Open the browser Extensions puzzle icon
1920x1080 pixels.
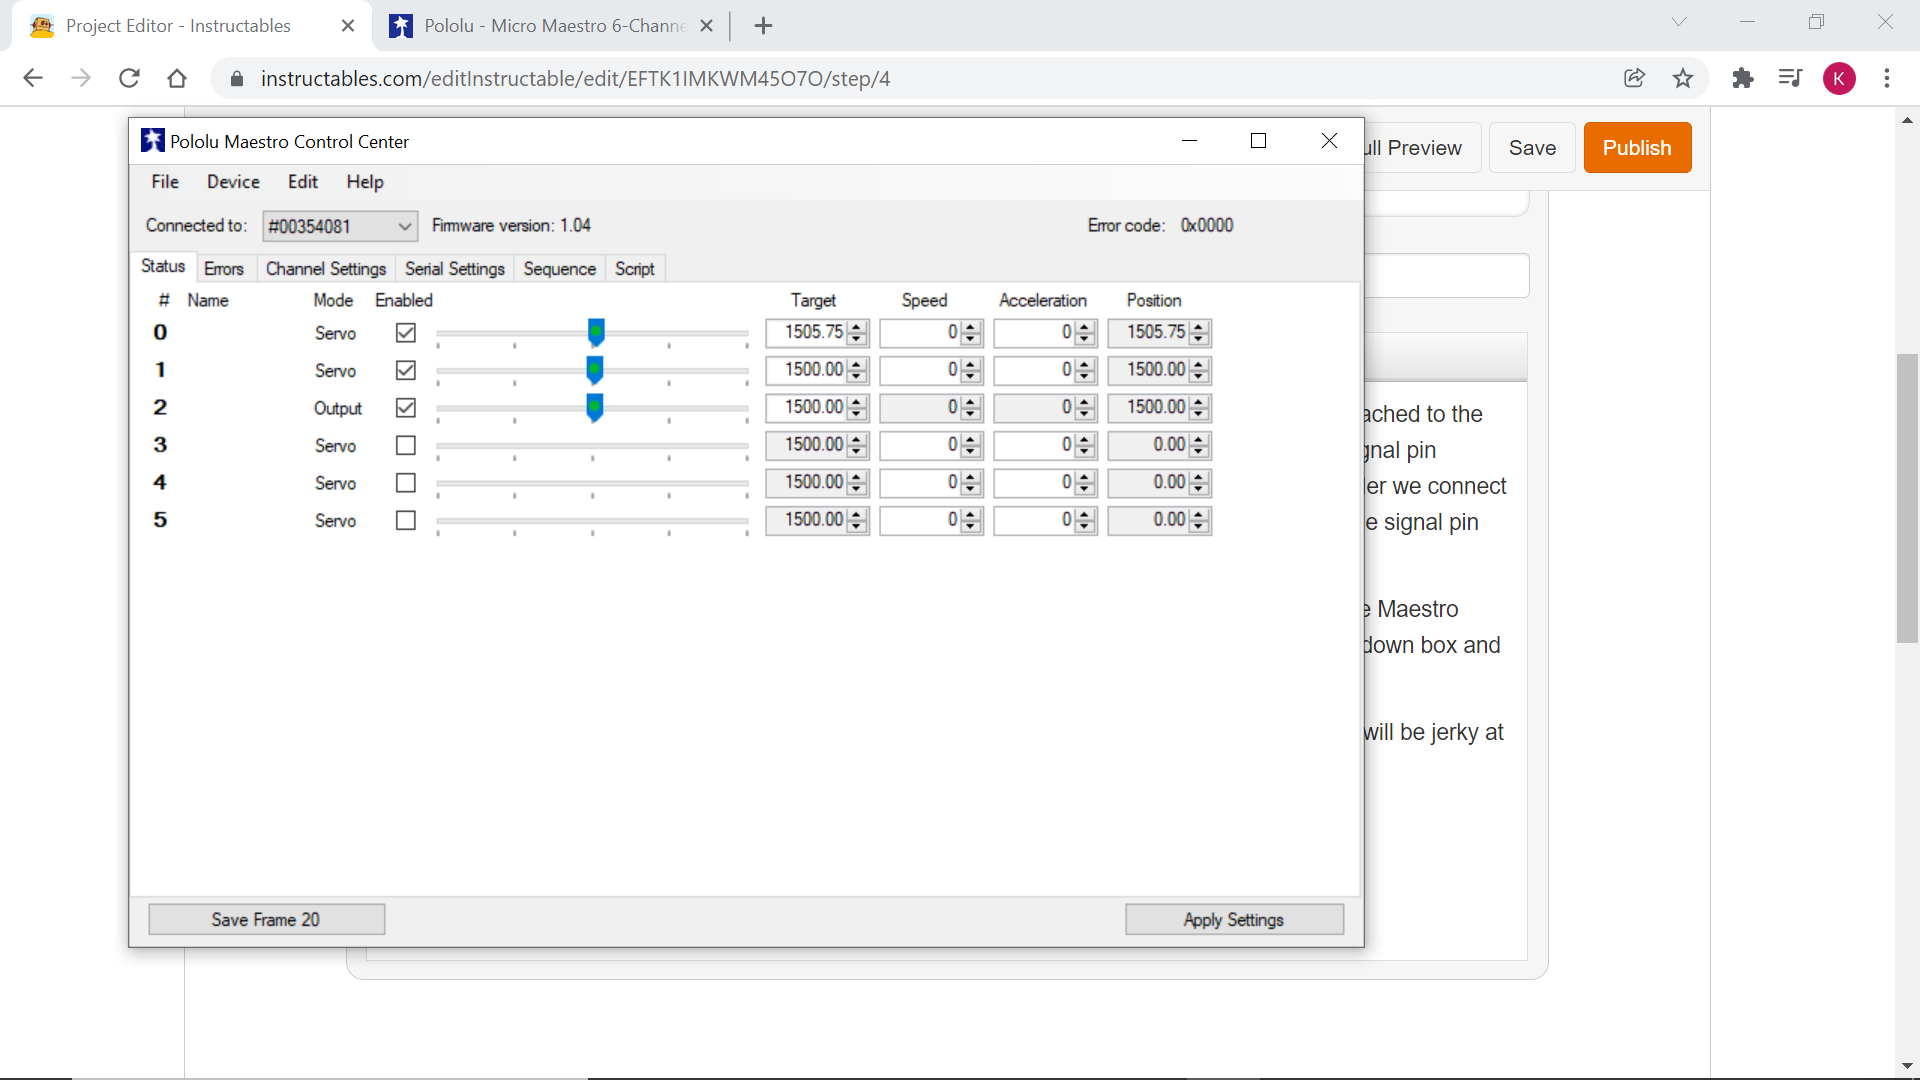1743,78
